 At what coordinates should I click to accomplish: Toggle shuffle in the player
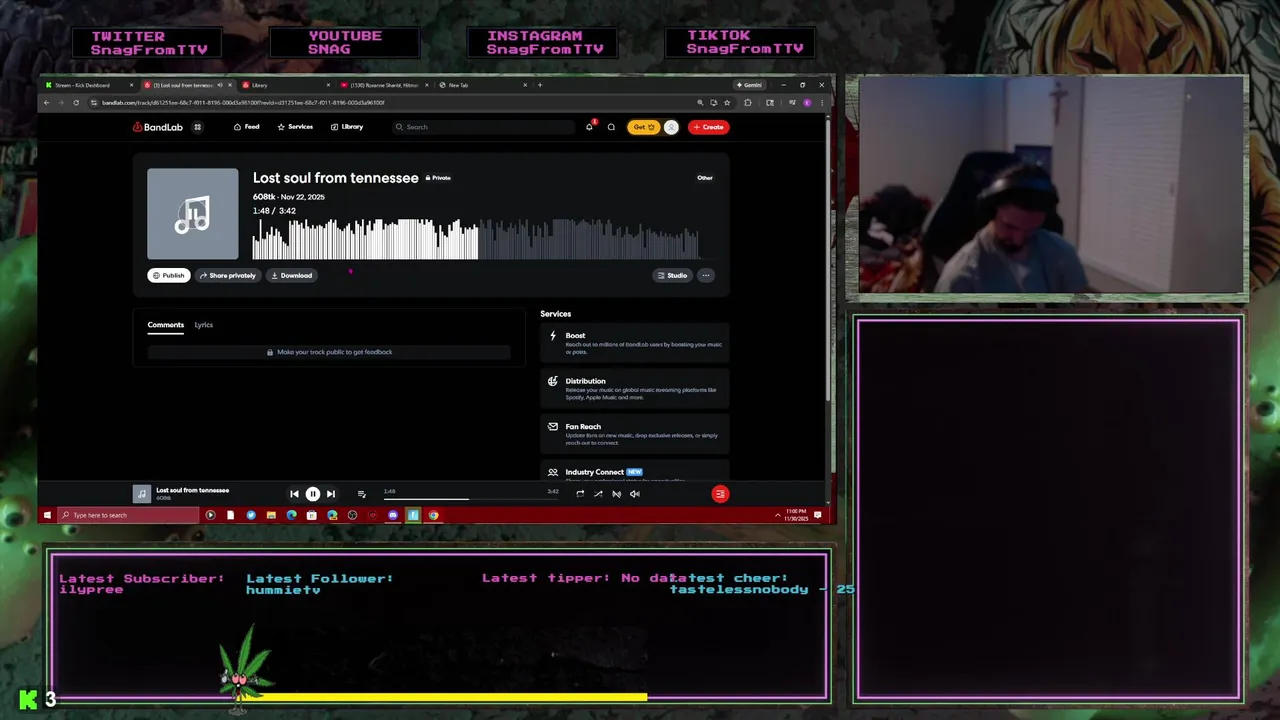pos(598,494)
